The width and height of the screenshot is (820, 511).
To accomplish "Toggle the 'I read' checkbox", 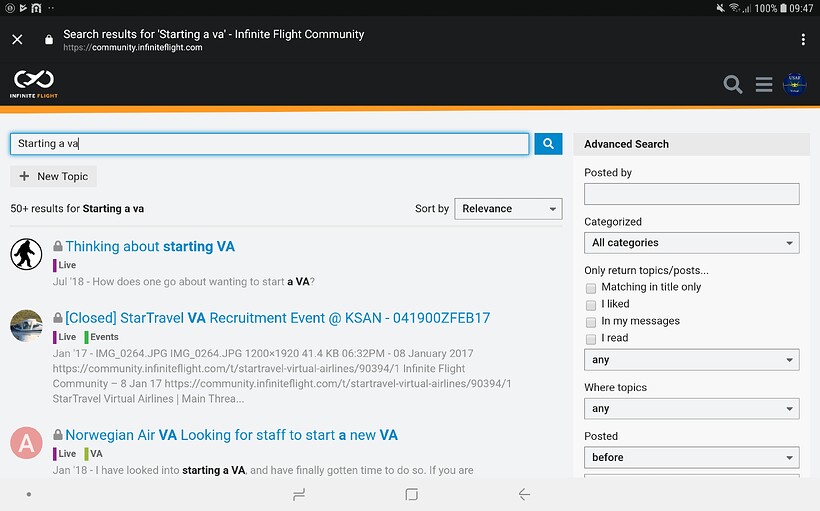I will [x=591, y=339].
